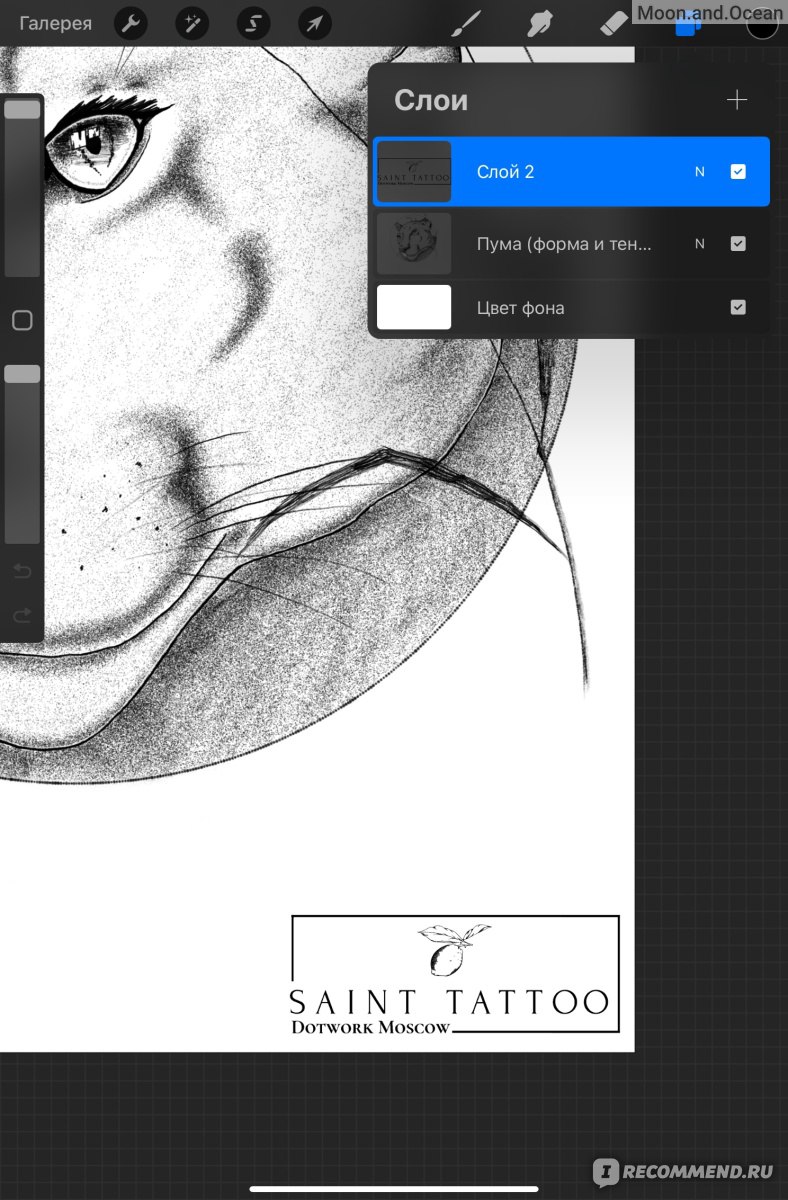Adjust the brush size slider
Viewport: 788px width, 1200px height.
[x=22, y=187]
